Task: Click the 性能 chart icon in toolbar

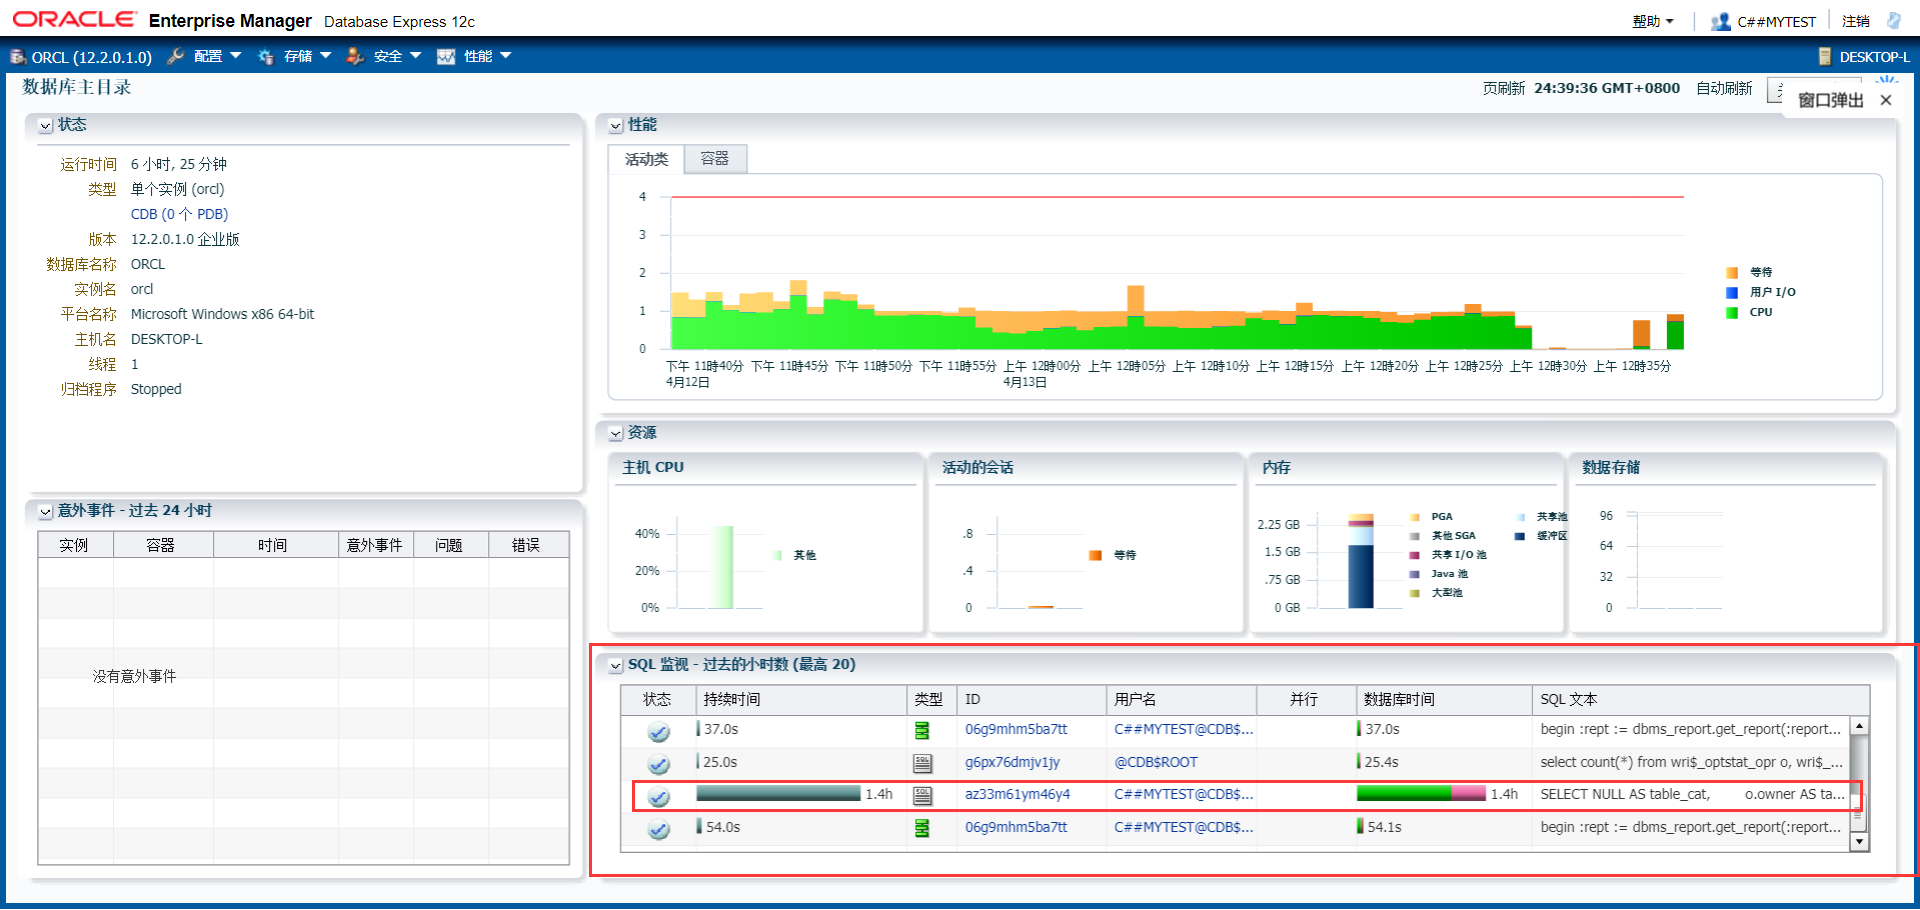Action: coord(446,56)
